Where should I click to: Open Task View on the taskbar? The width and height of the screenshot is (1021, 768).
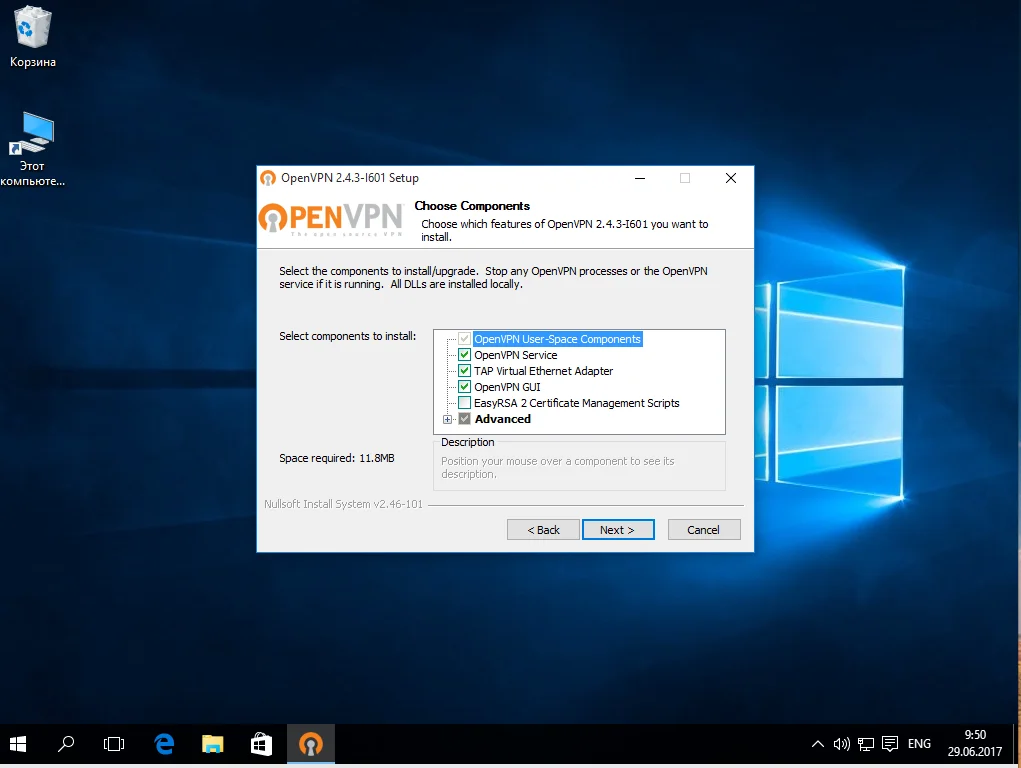[114, 743]
